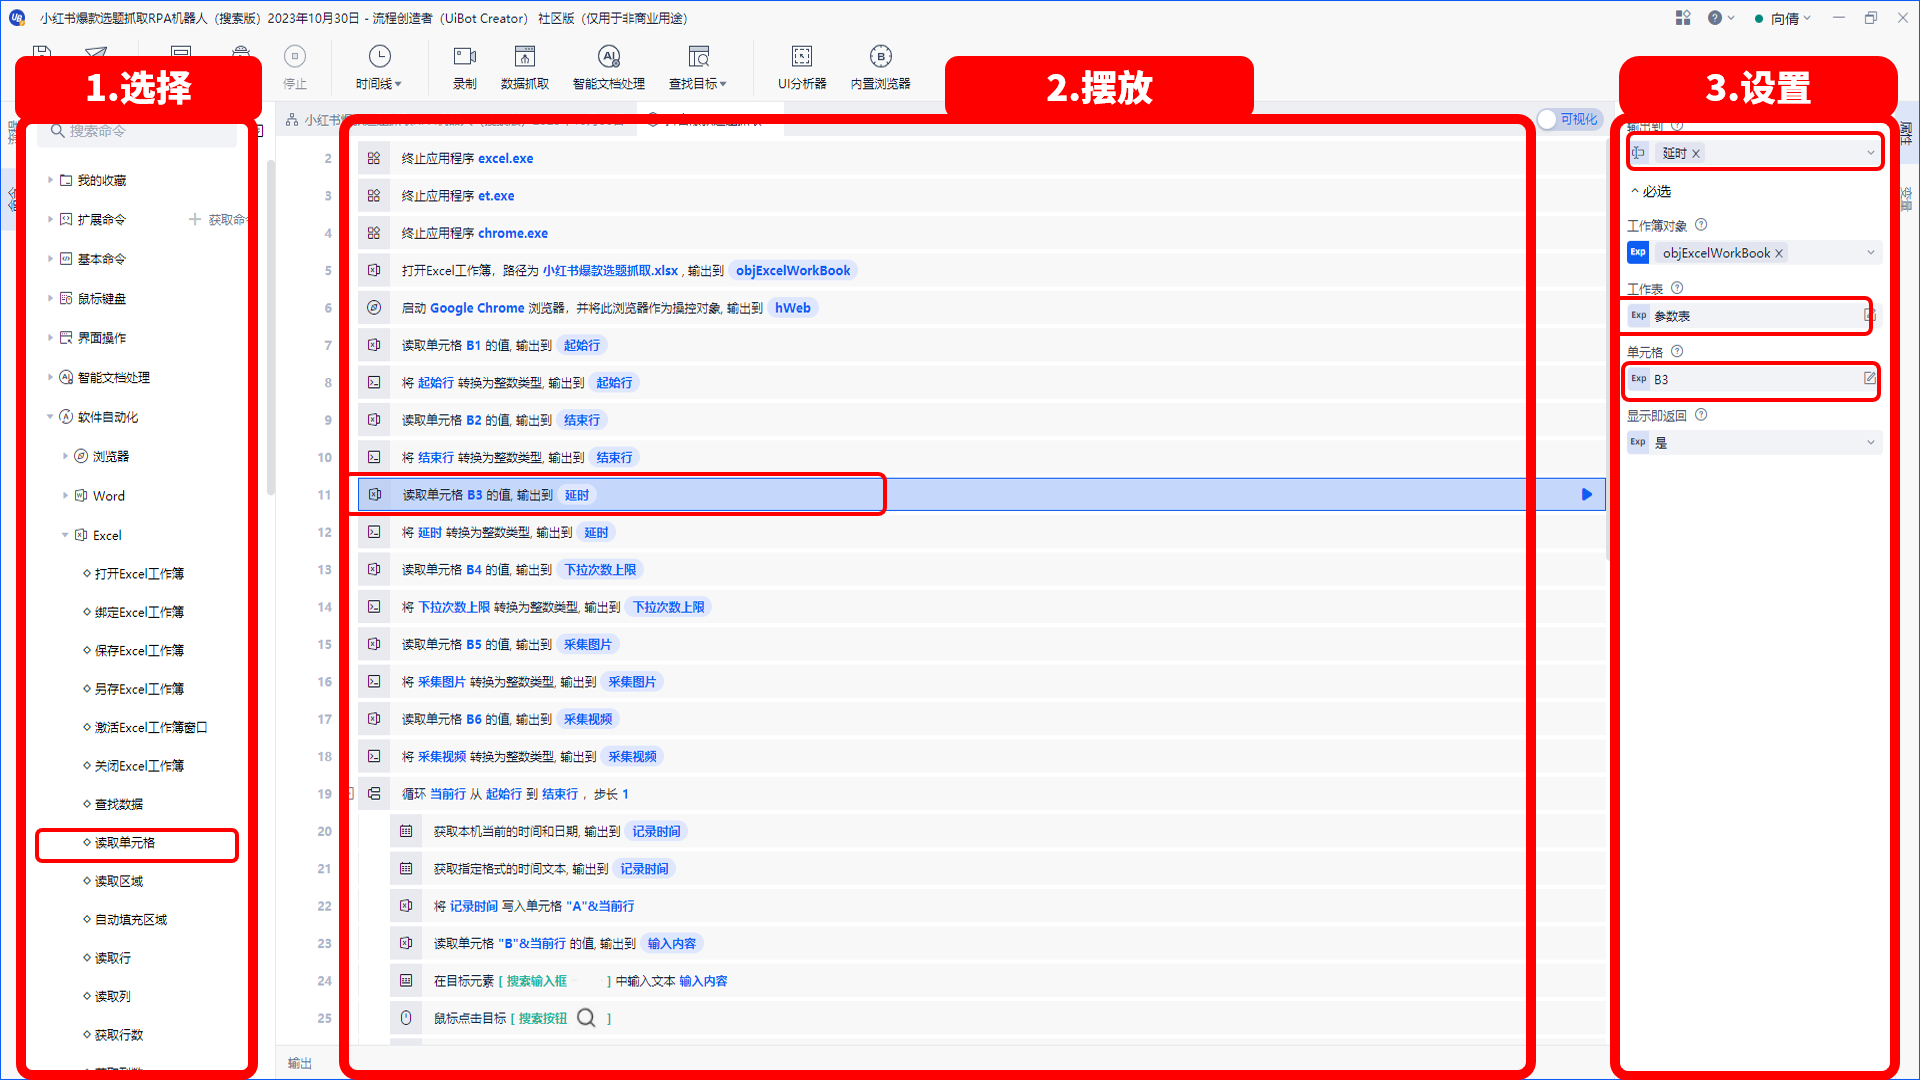The image size is (1920, 1080).
Task: Click loop icon on line 19 循环
Action: click(374, 794)
